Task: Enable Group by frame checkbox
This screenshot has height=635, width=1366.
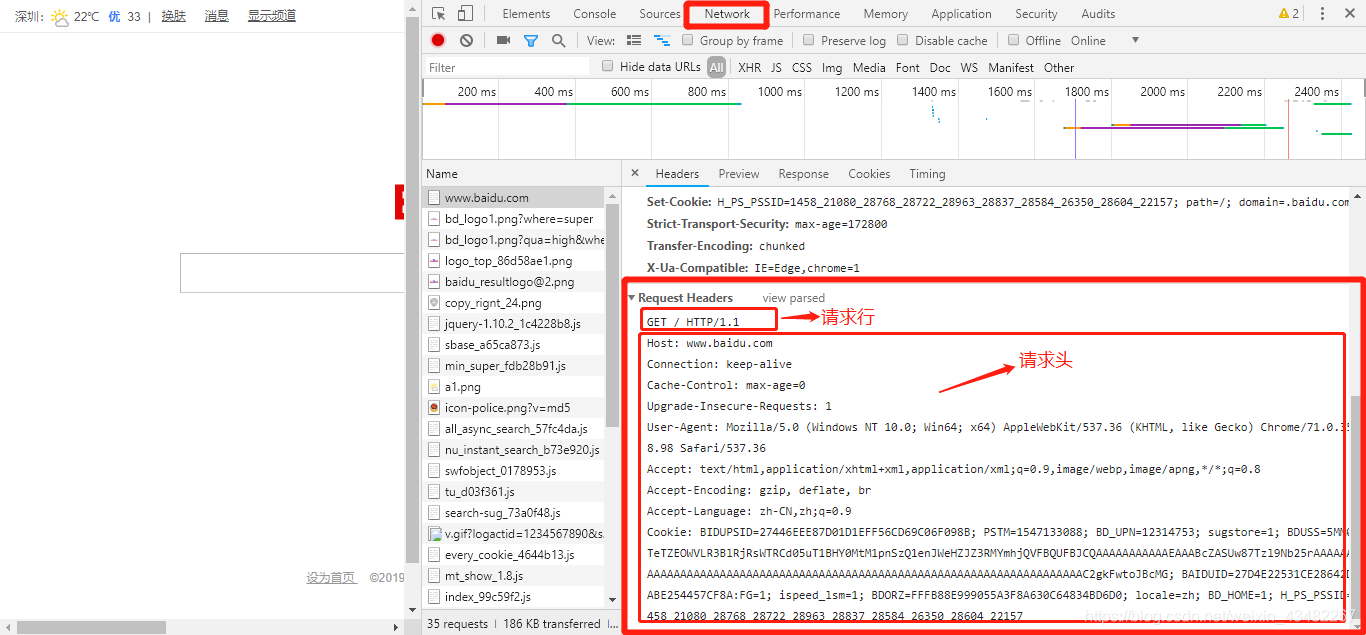Action: [688, 41]
